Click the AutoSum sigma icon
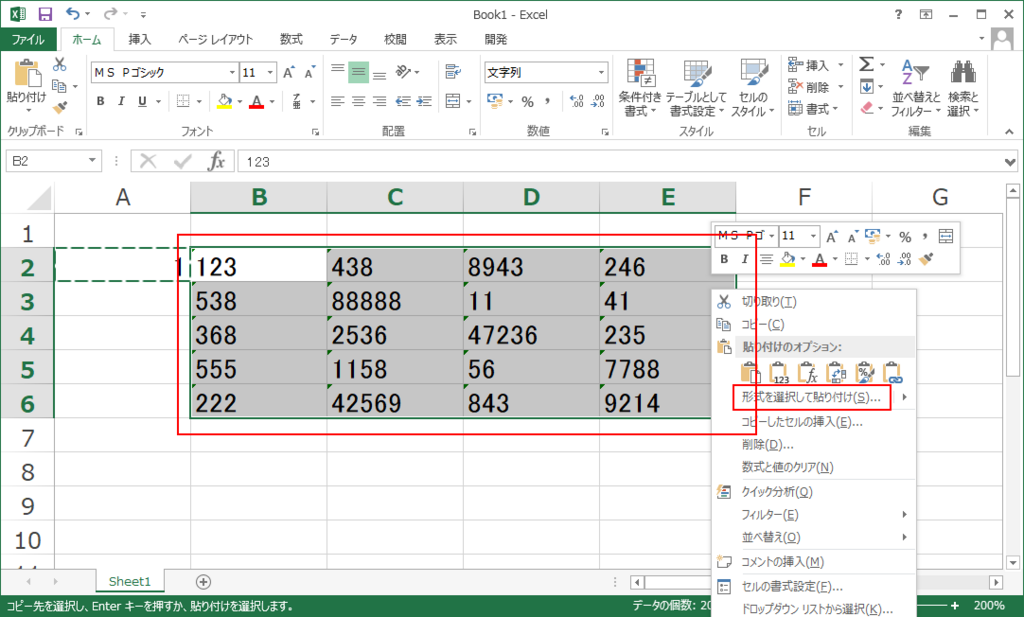Screen dimensions: 1024x617 click(865, 64)
